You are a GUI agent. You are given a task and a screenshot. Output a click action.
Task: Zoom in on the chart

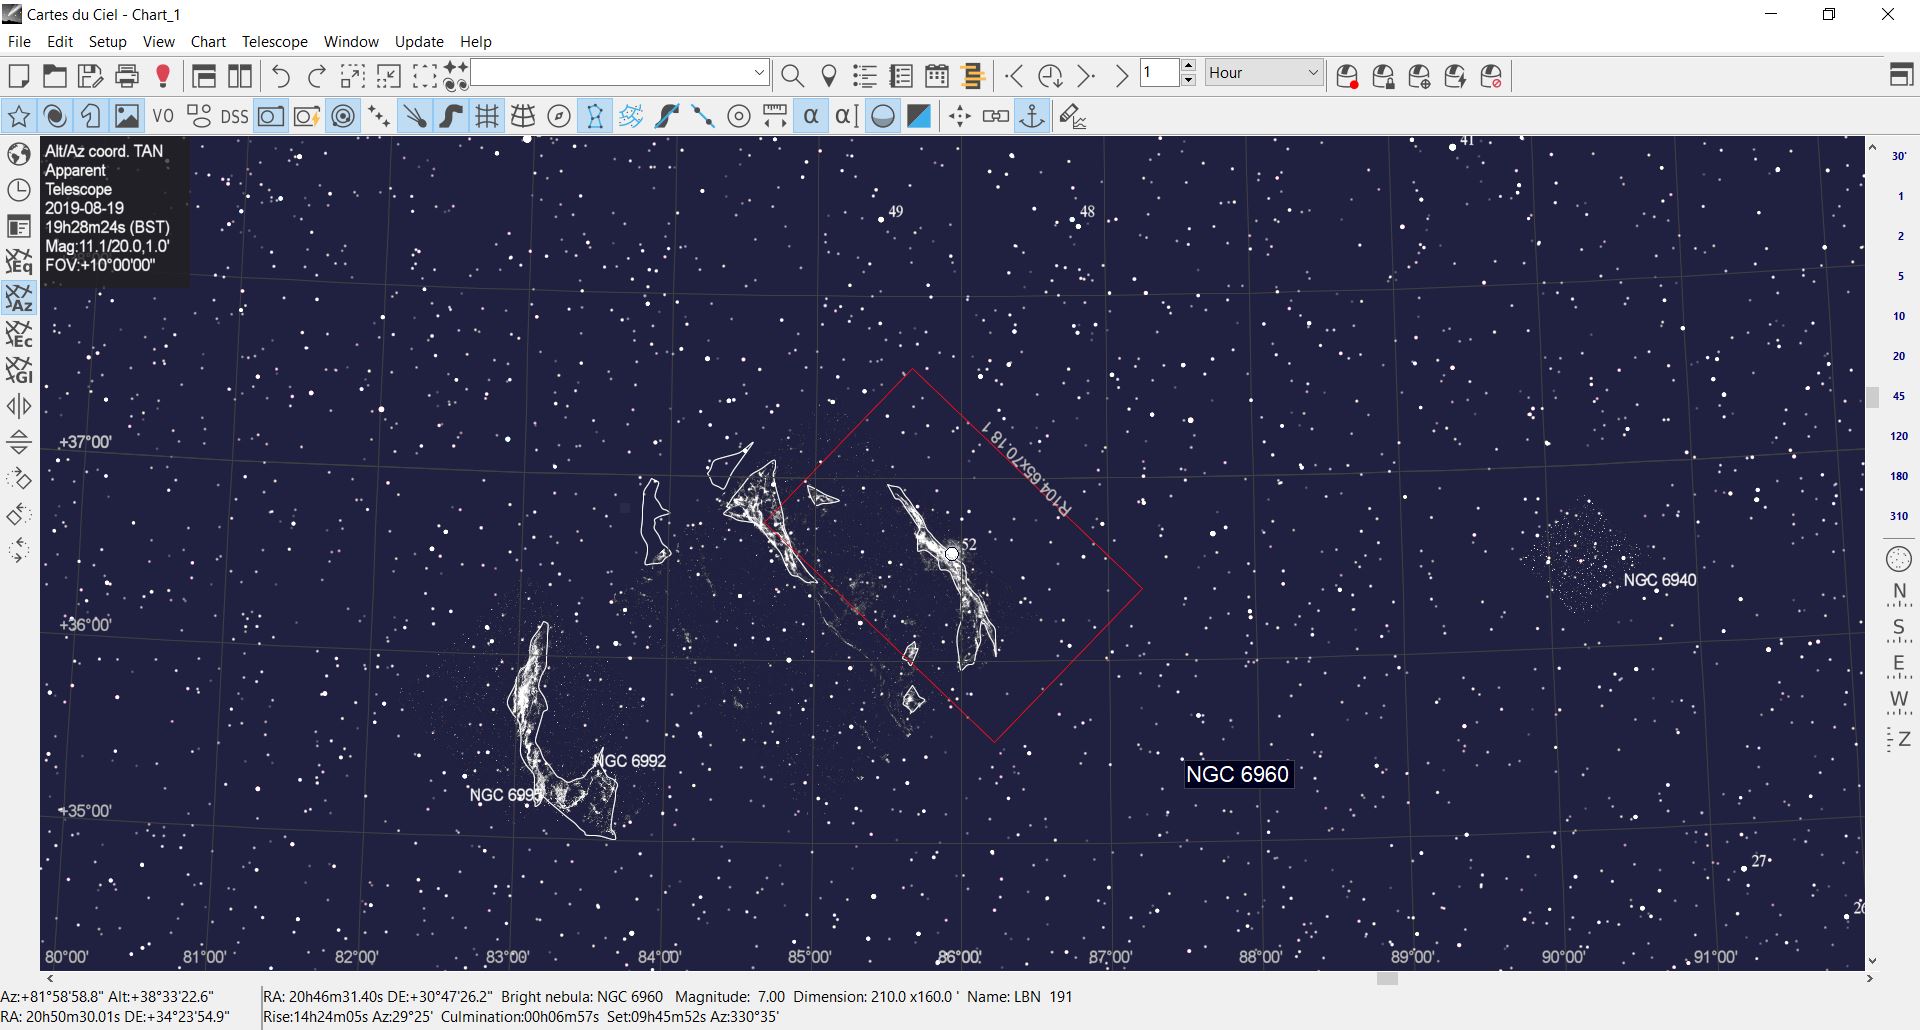(352, 76)
